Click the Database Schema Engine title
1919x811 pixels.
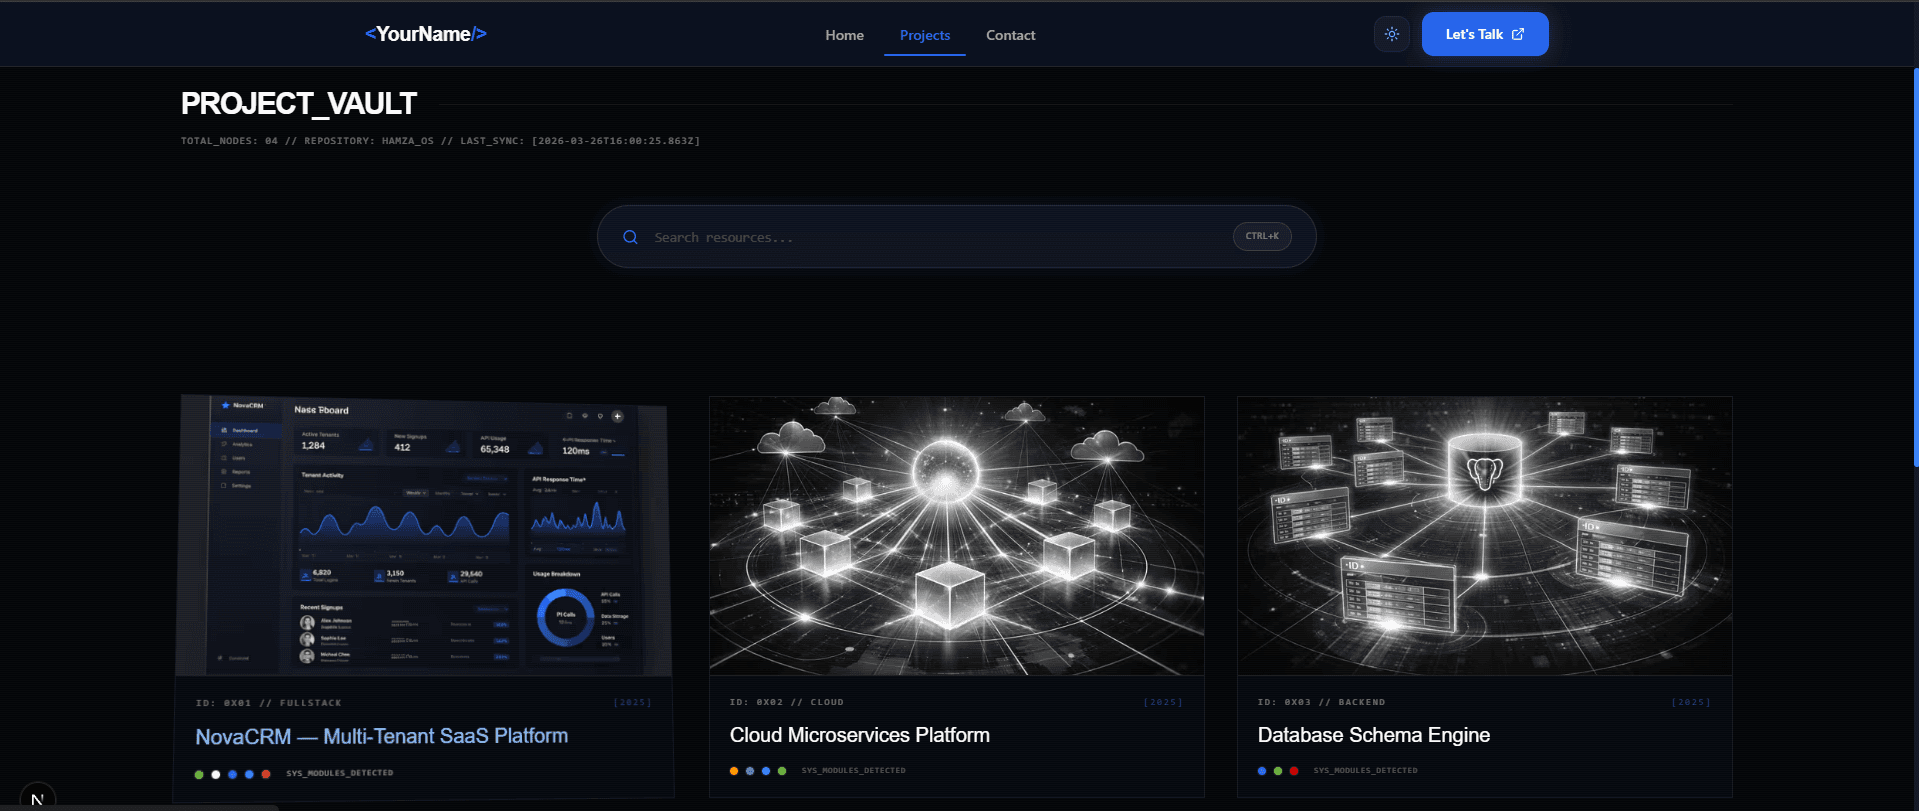(1374, 735)
